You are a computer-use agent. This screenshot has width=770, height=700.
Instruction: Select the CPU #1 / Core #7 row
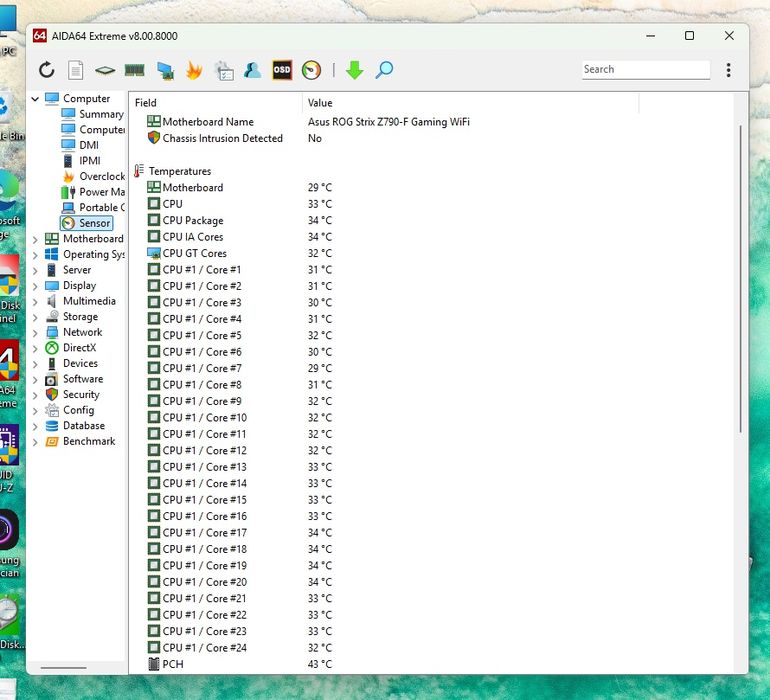tap(384, 368)
